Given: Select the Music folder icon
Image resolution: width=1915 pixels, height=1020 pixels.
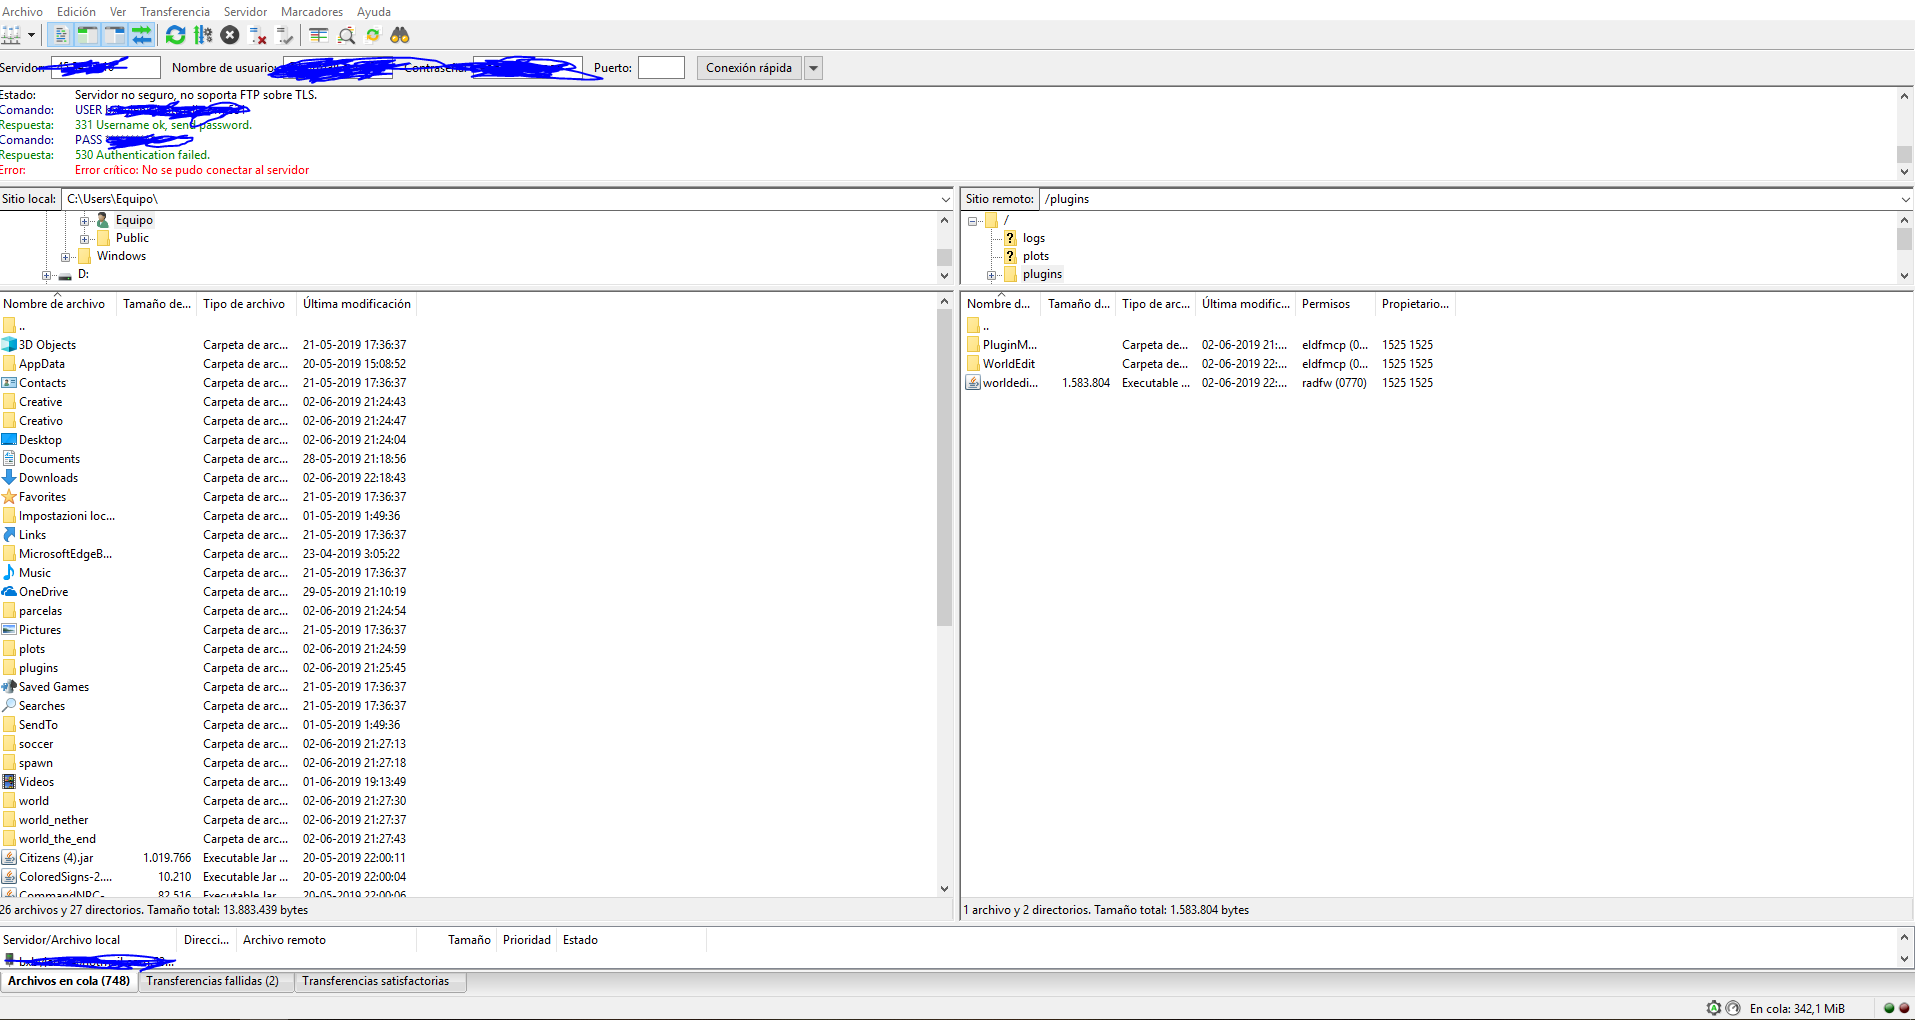Looking at the screenshot, I should coord(9,573).
